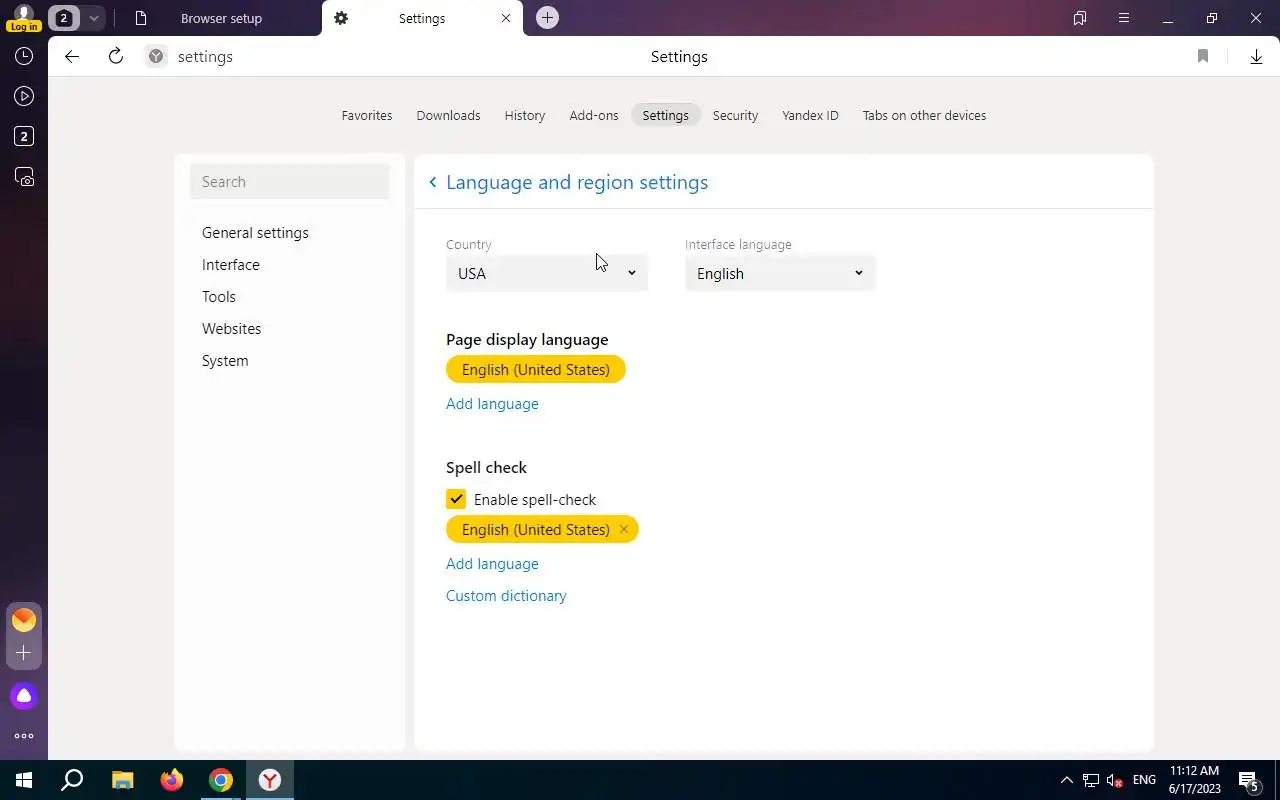Viewport: 1280px width, 800px height.
Task: Open the Interface language dropdown
Action: (x=780, y=273)
